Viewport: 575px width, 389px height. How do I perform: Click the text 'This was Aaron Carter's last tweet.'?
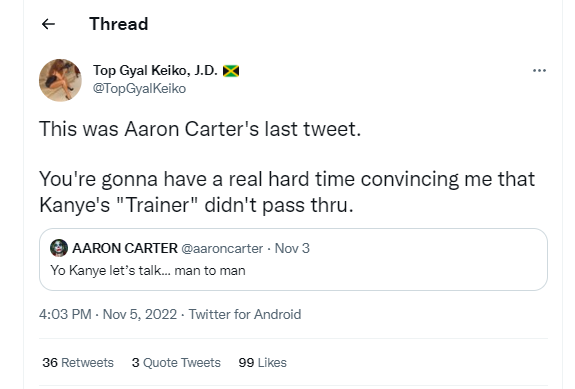click(x=200, y=129)
